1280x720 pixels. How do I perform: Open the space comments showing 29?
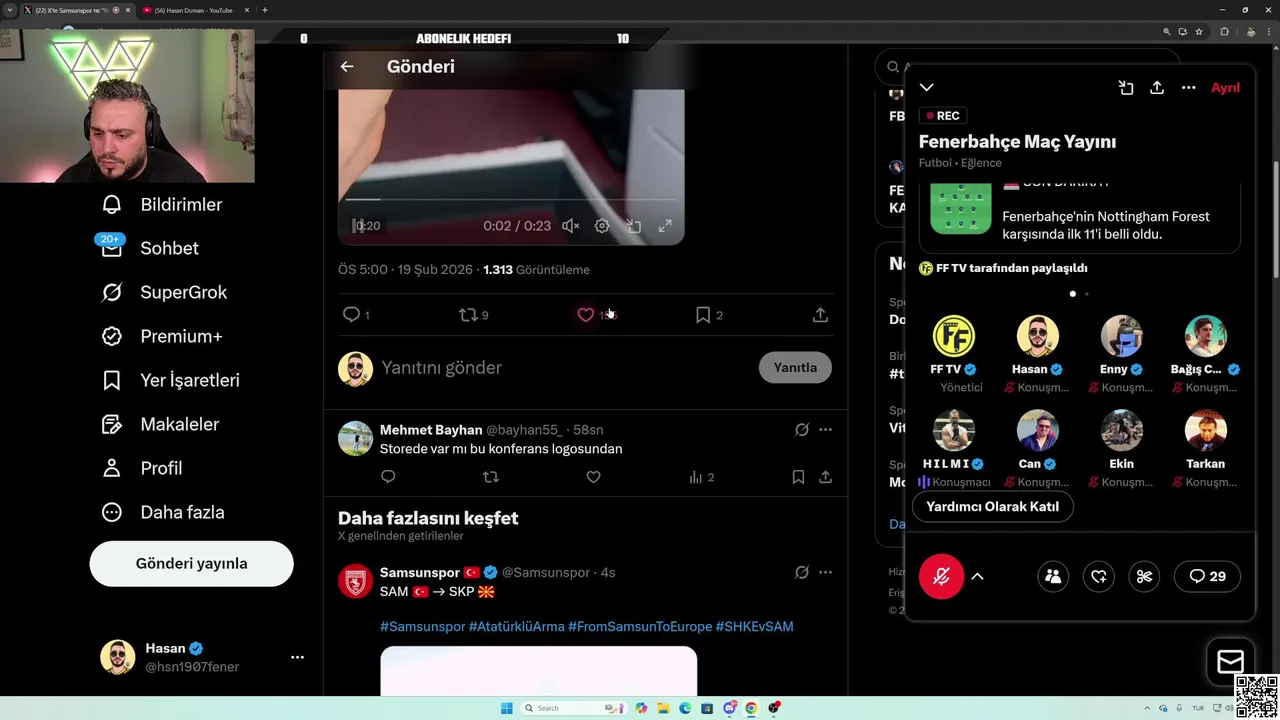pyautogui.click(x=1207, y=576)
